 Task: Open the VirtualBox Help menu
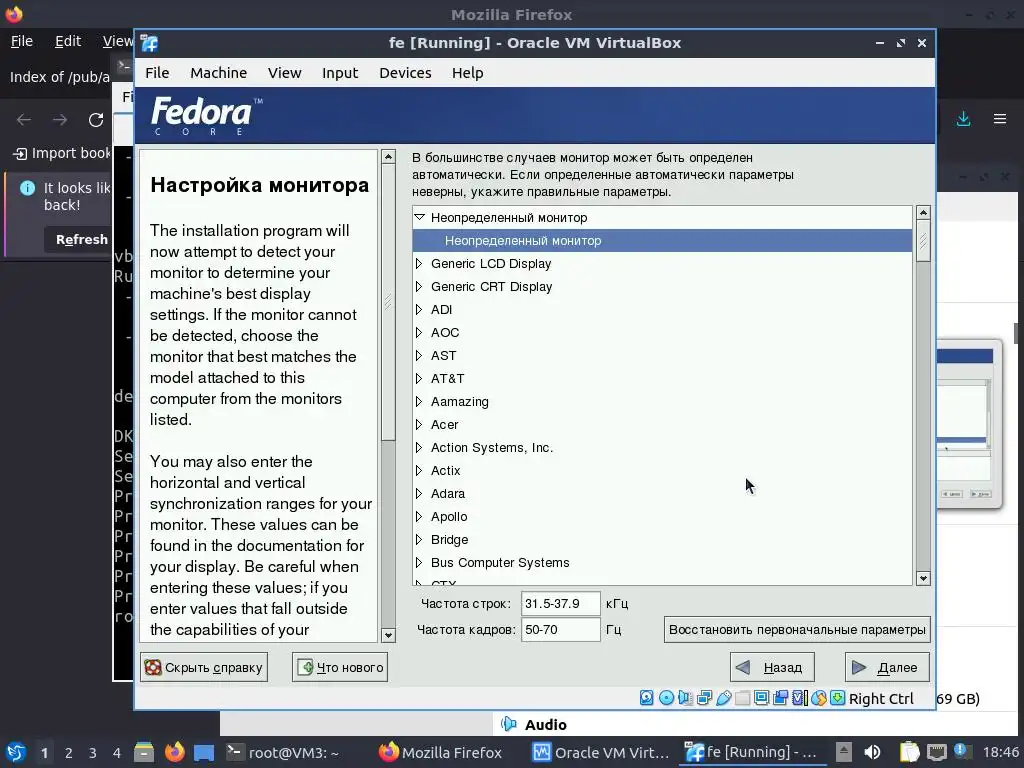click(468, 73)
